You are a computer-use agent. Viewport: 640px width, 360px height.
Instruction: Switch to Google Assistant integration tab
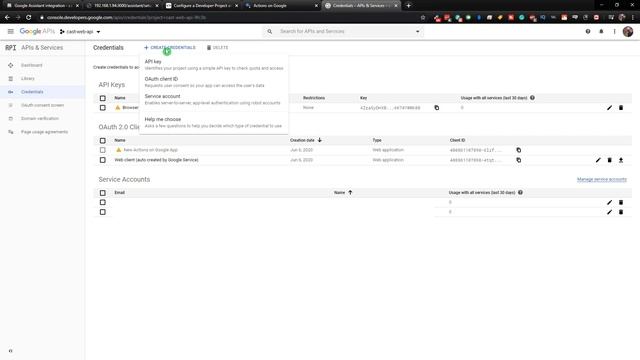[43, 6]
